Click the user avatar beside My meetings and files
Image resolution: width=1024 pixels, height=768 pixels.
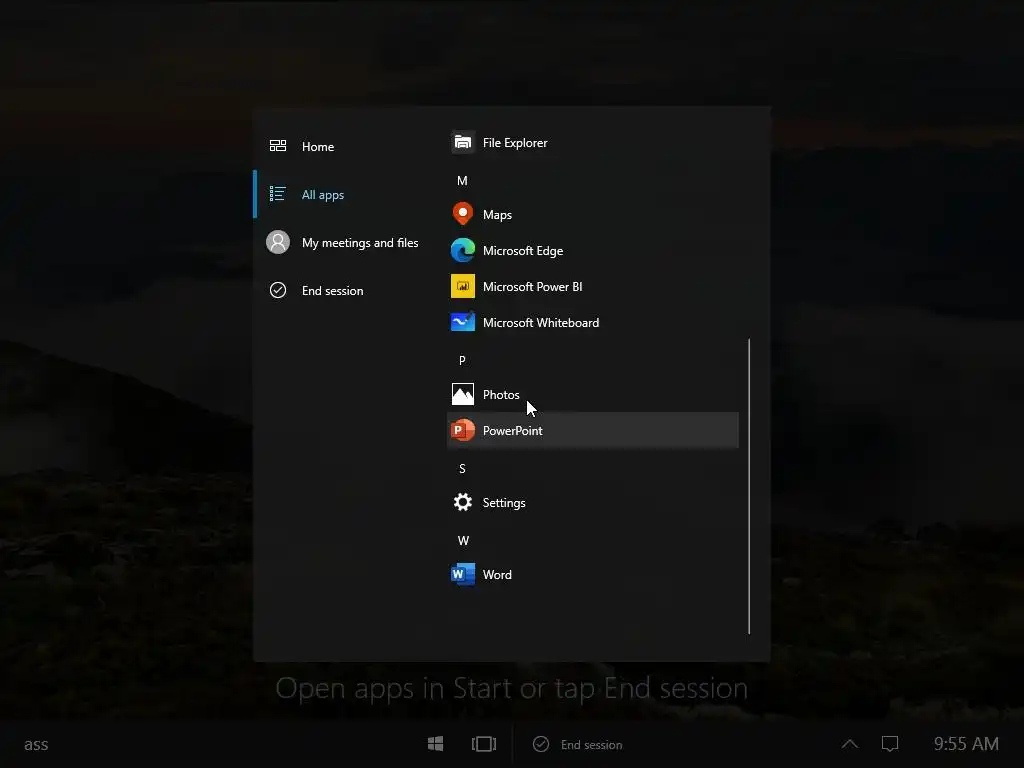[x=278, y=242]
